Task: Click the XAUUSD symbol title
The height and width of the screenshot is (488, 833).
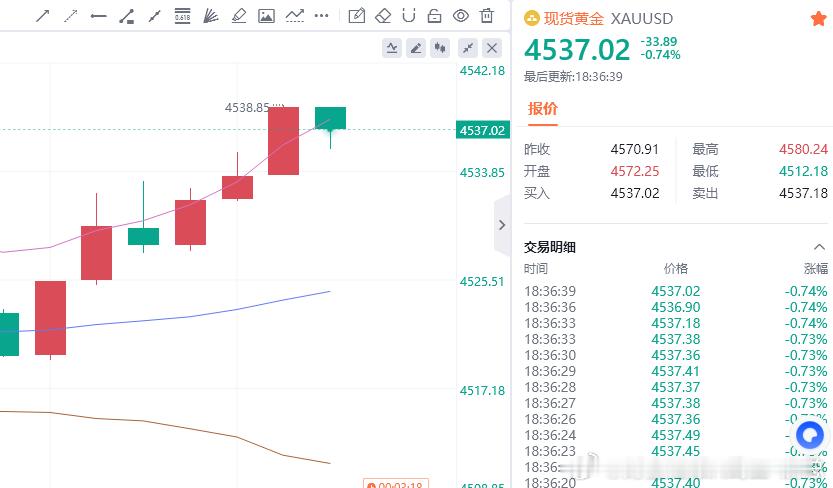Action: click(642, 19)
